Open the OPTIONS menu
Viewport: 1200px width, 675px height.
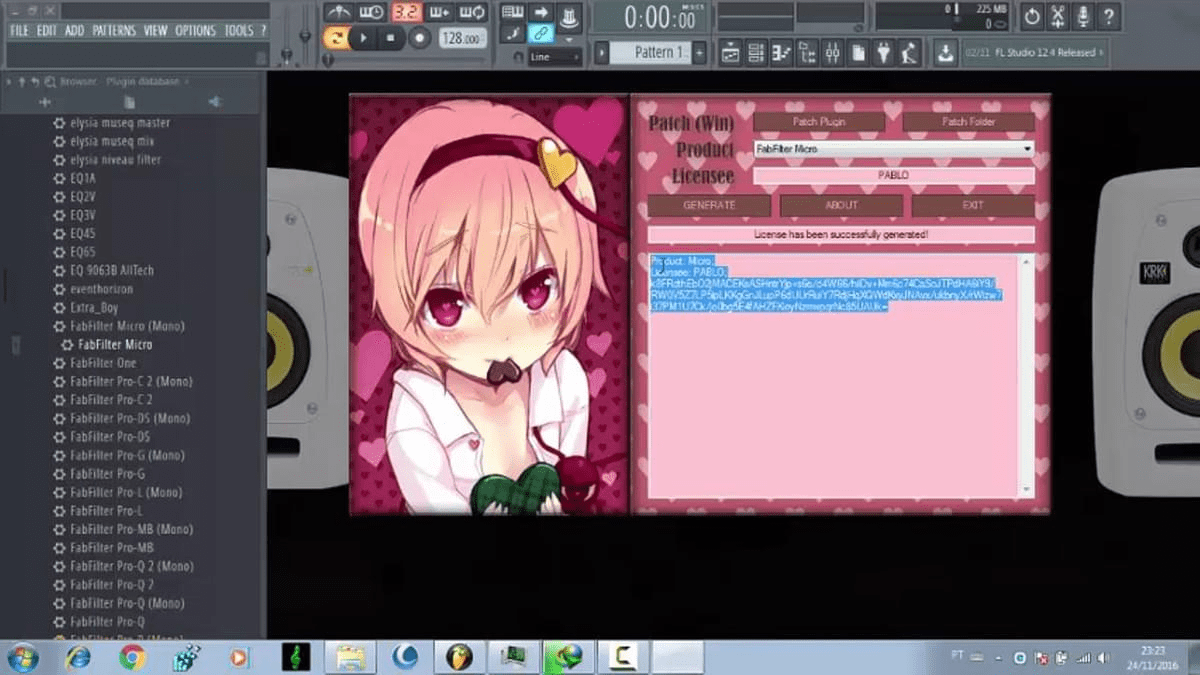195,31
